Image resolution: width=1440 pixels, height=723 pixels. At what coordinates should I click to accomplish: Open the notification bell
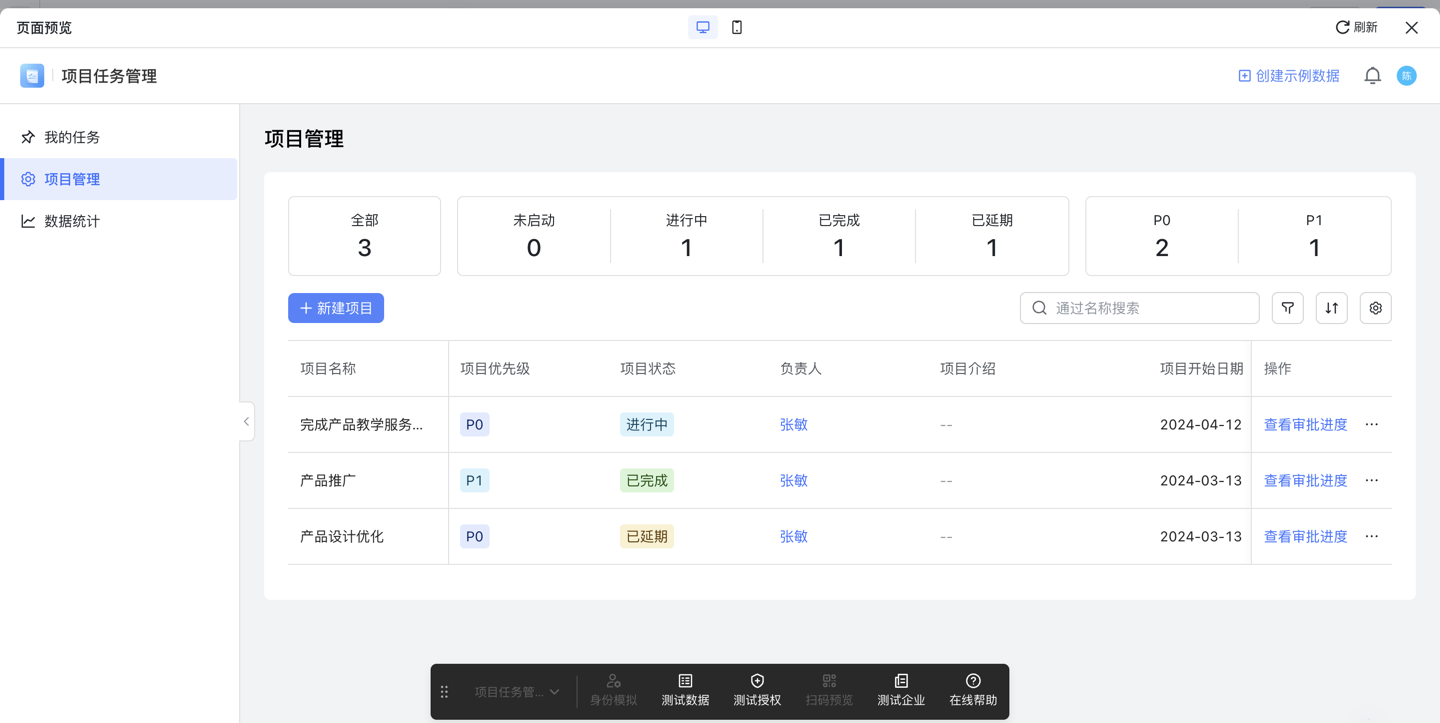(x=1372, y=76)
